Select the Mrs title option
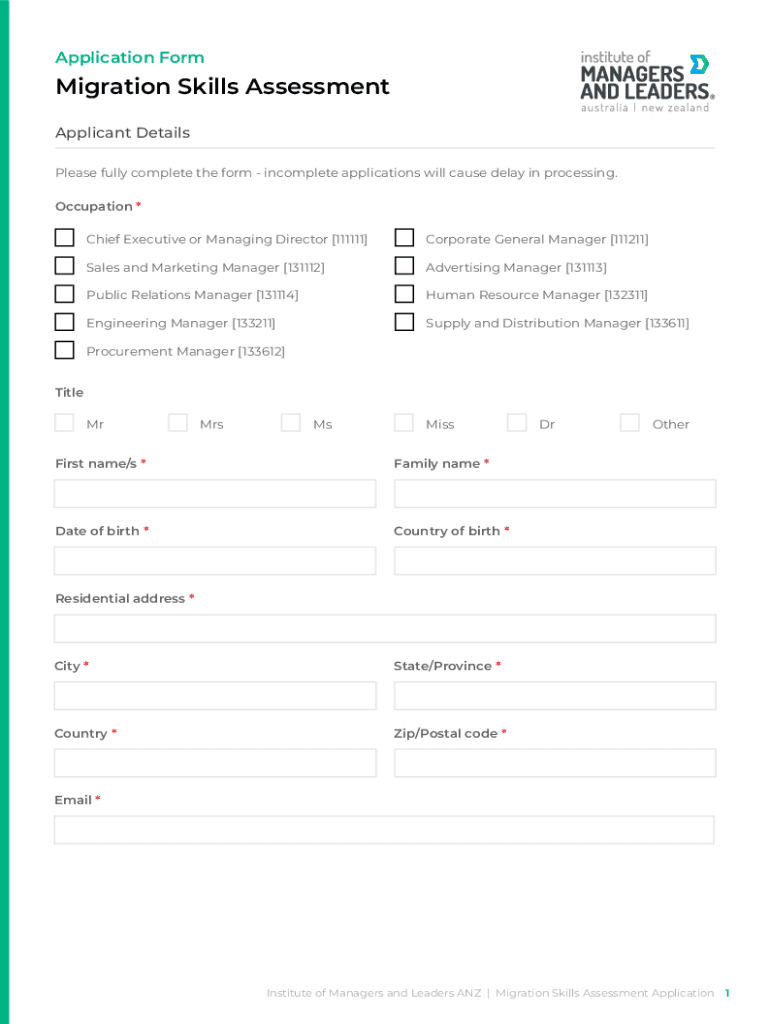770x1024 pixels. point(178,423)
